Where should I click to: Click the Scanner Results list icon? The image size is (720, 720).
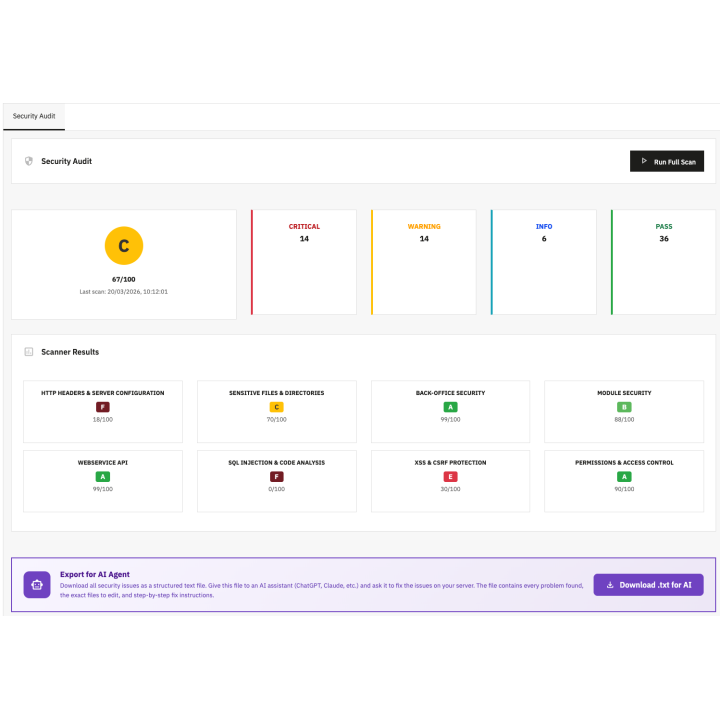coord(29,352)
